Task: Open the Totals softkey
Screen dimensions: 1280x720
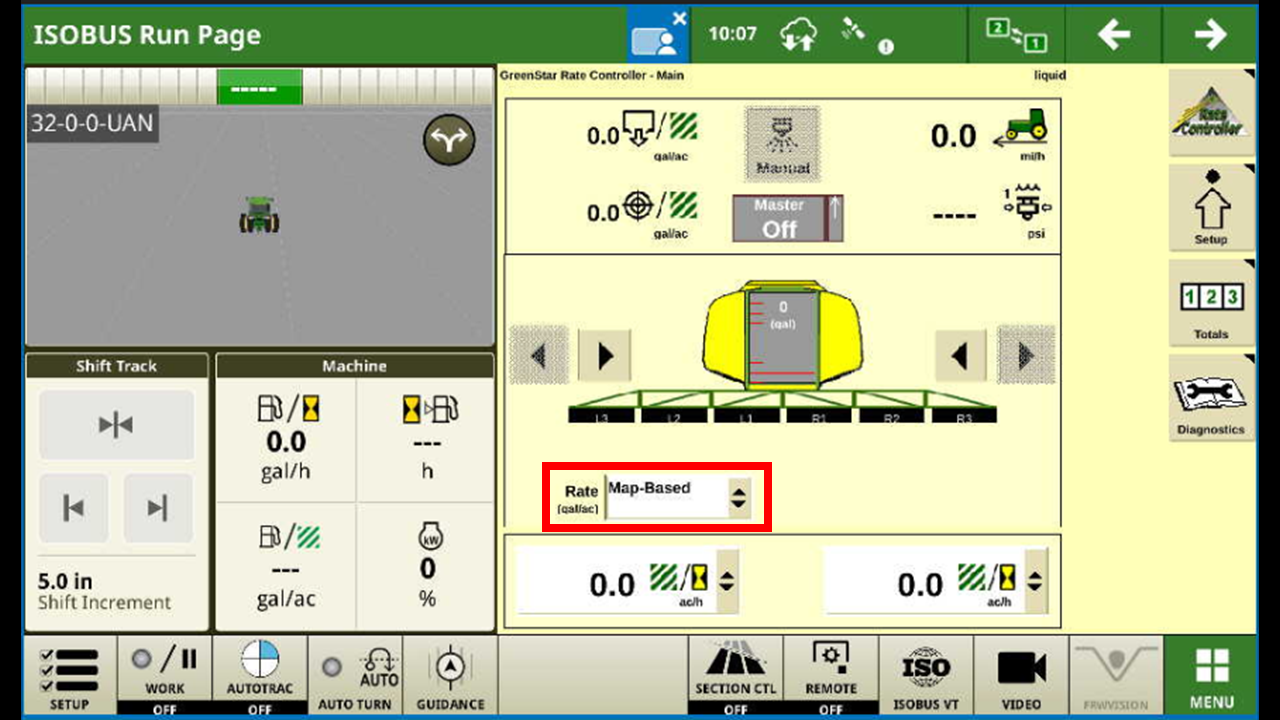Action: 1211,302
